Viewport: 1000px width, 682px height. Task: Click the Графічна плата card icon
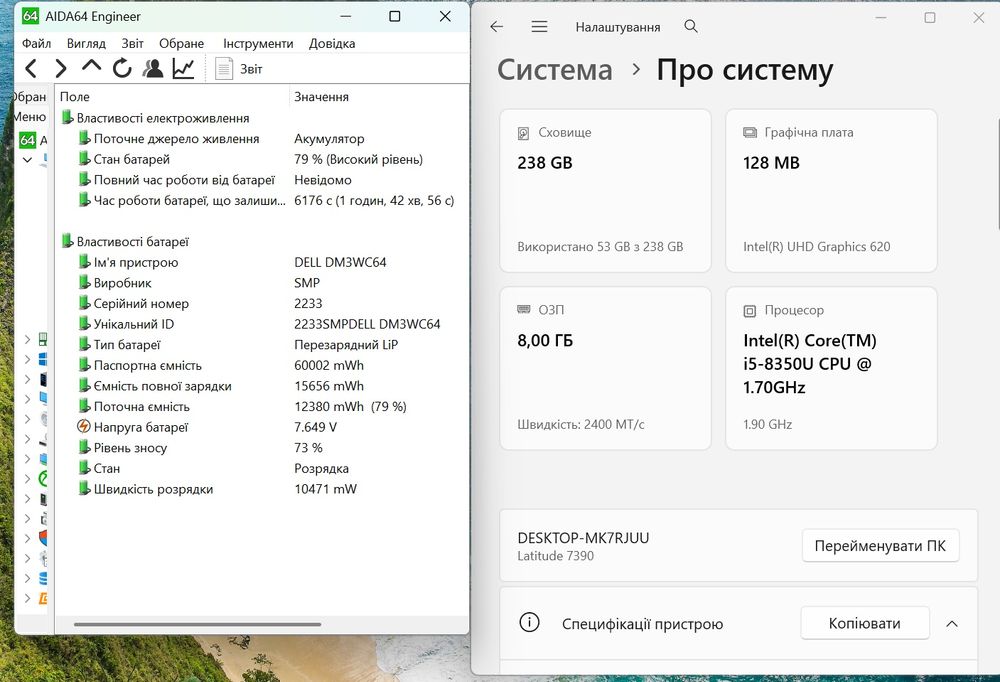coord(750,133)
